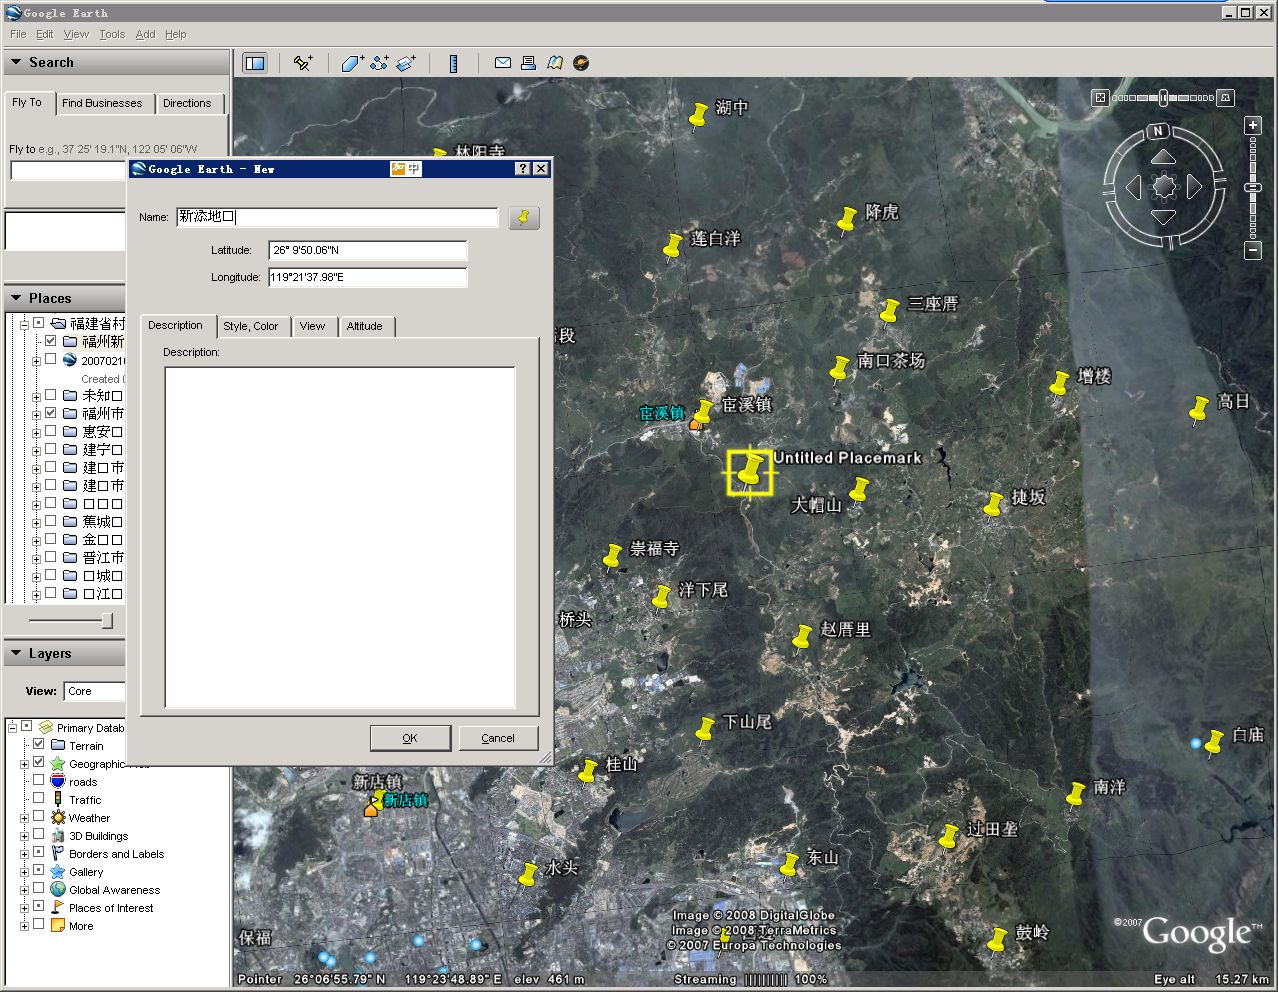Toggle the Weather layer checkbox
Image resolution: width=1278 pixels, height=992 pixels.
click(x=39, y=816)
